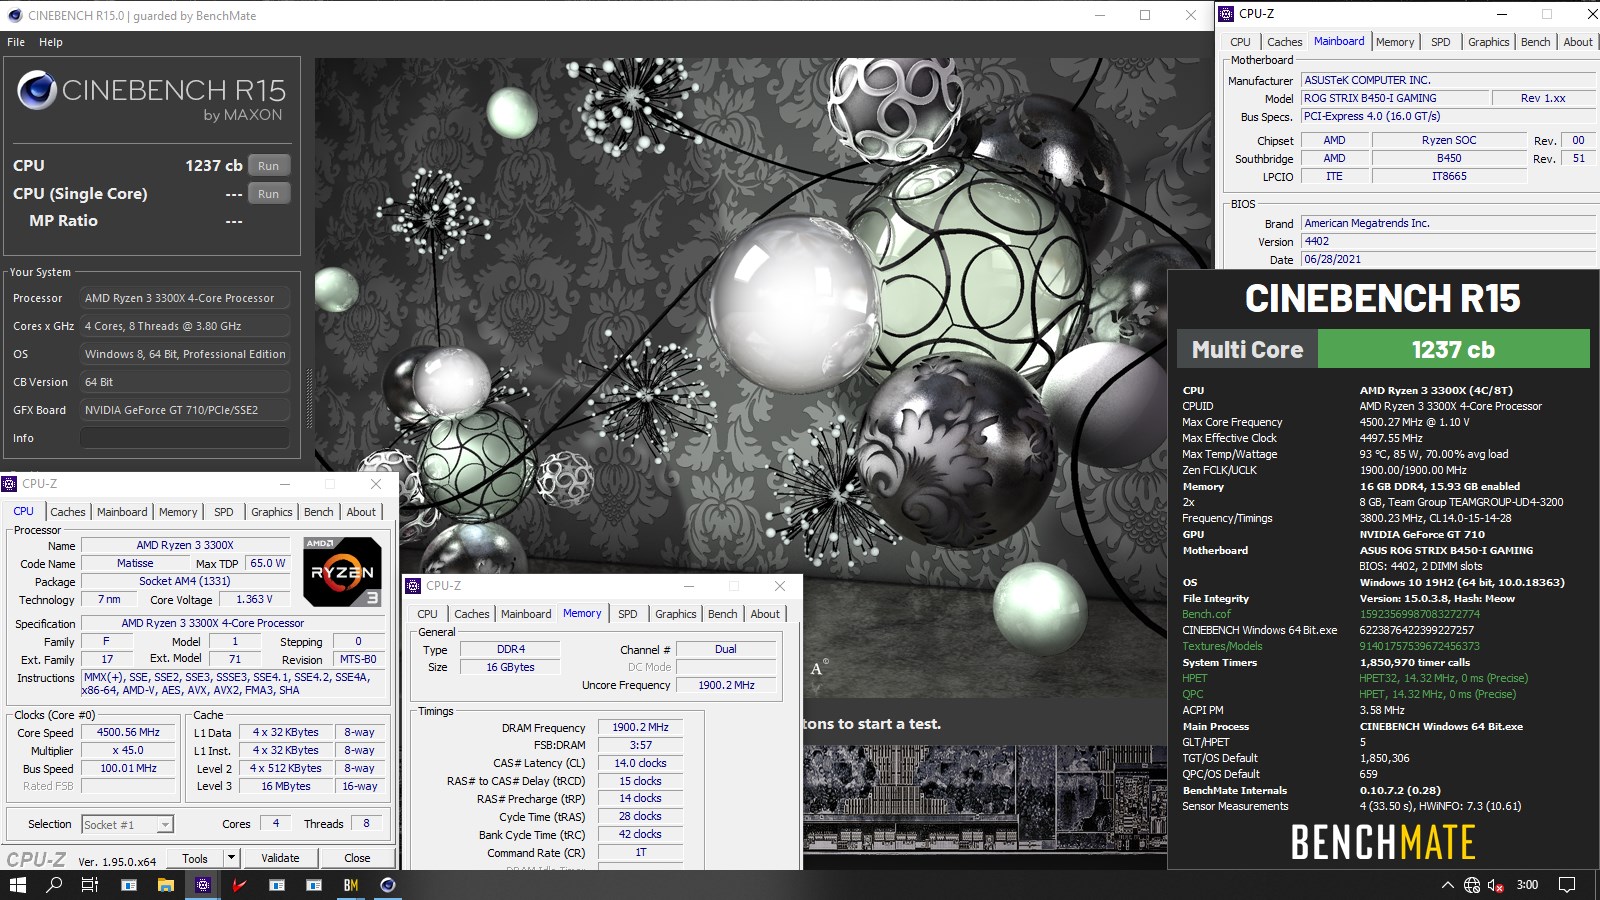
Task: Select Memory tab in CPU-Z CPU window
Action: 178,512
